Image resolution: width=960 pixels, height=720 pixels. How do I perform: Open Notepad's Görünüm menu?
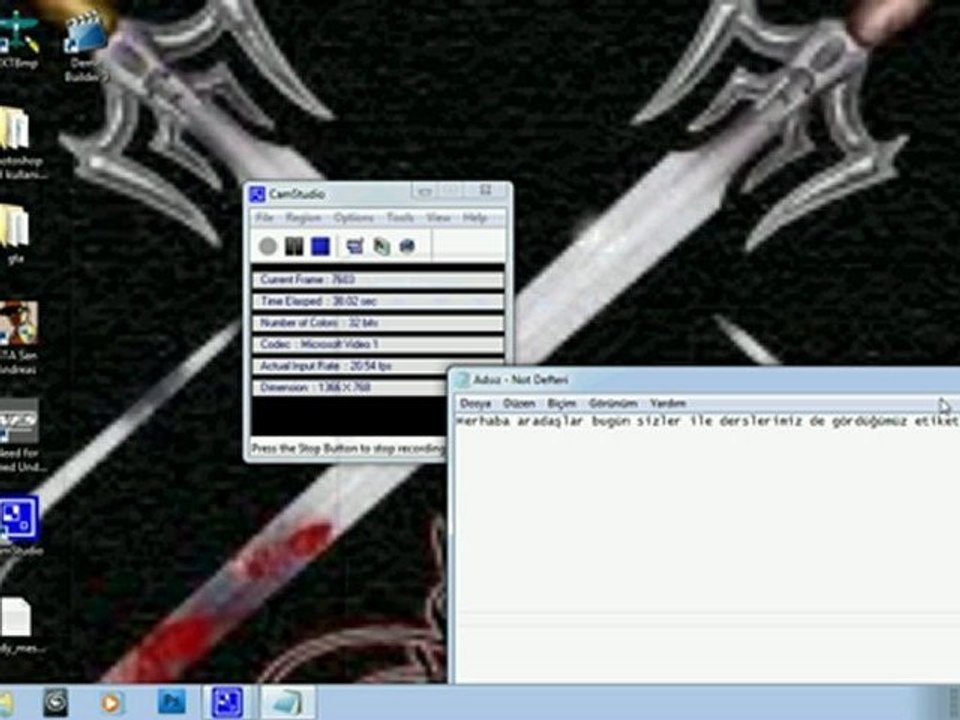point(613,403)
